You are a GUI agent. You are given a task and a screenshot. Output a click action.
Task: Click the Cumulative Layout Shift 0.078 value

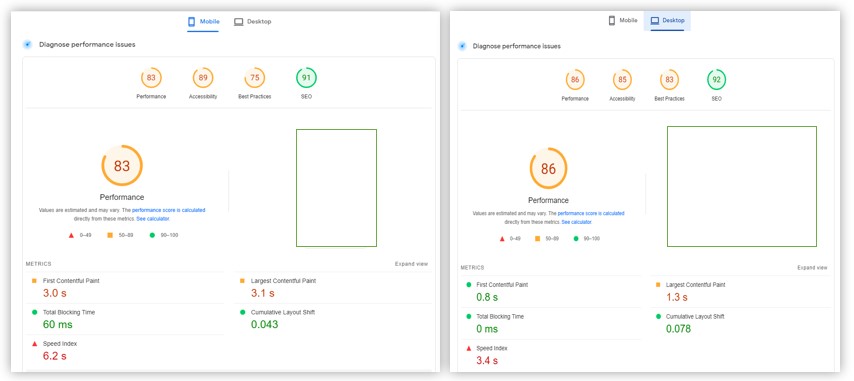679,329
